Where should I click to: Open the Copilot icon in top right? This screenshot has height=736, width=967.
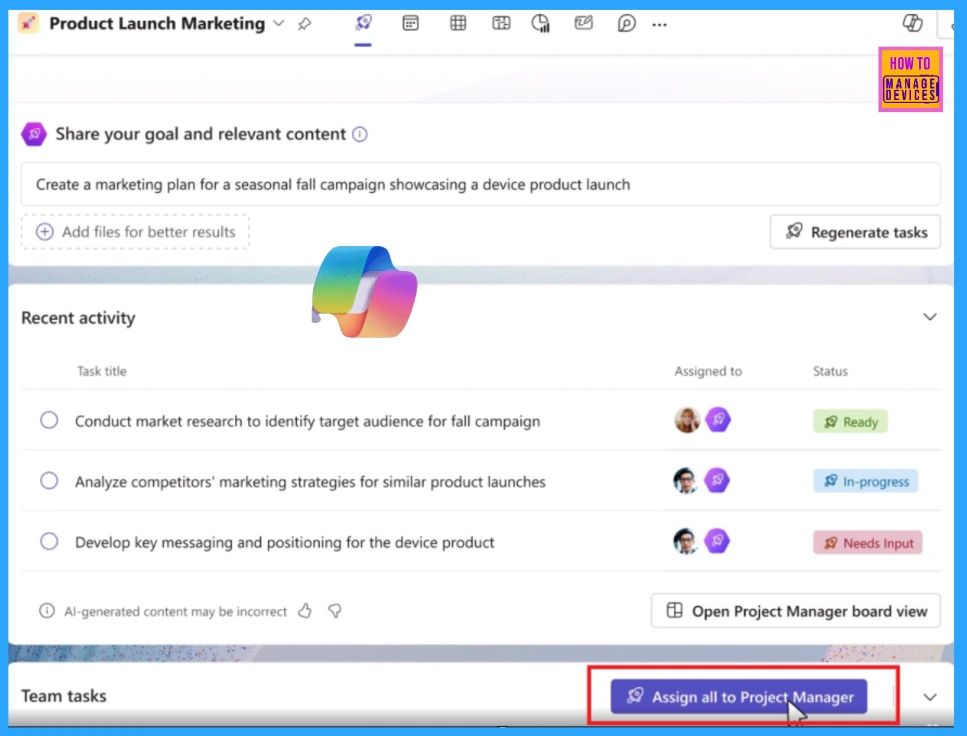click(x=912, y=23)
